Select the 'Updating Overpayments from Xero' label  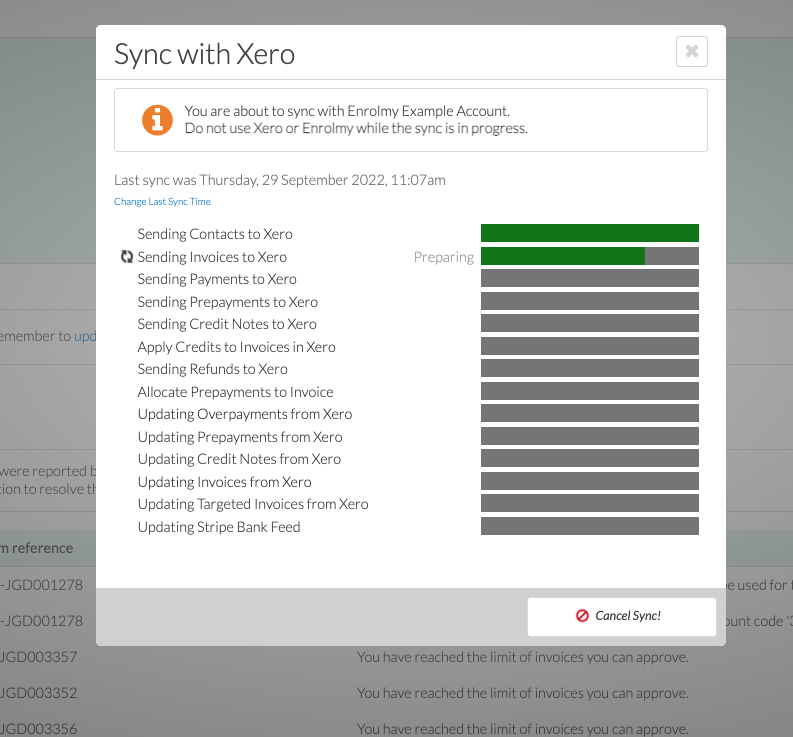pos(245,414)
